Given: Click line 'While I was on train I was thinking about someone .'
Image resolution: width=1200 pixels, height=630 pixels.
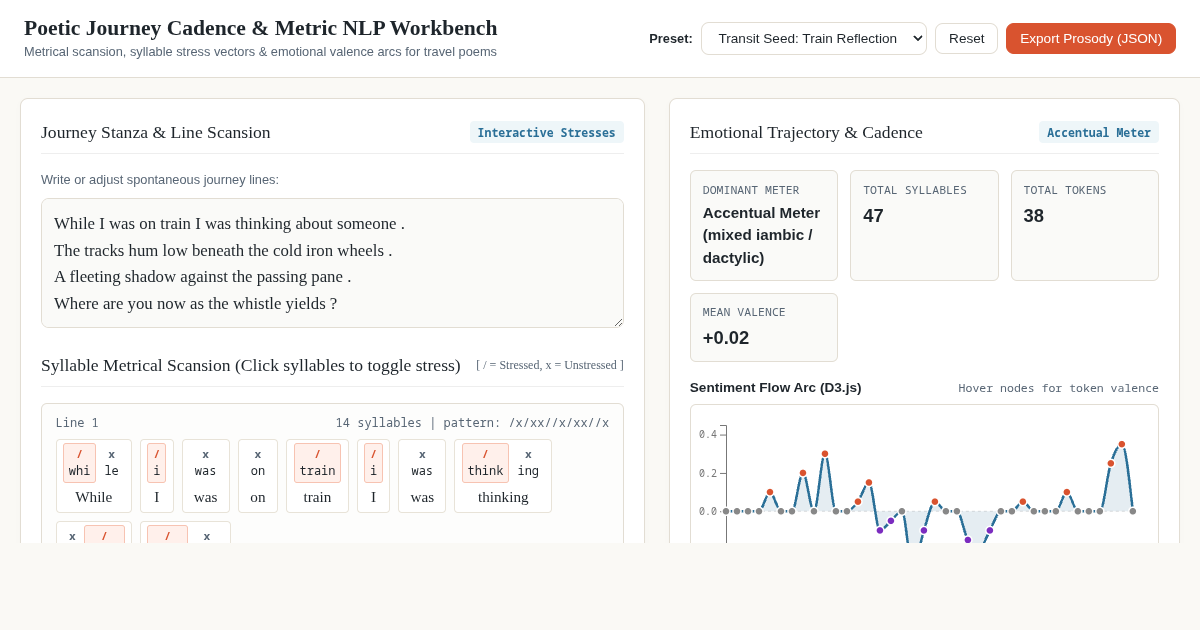Looking at the screenshot, I should coord(229,223).
